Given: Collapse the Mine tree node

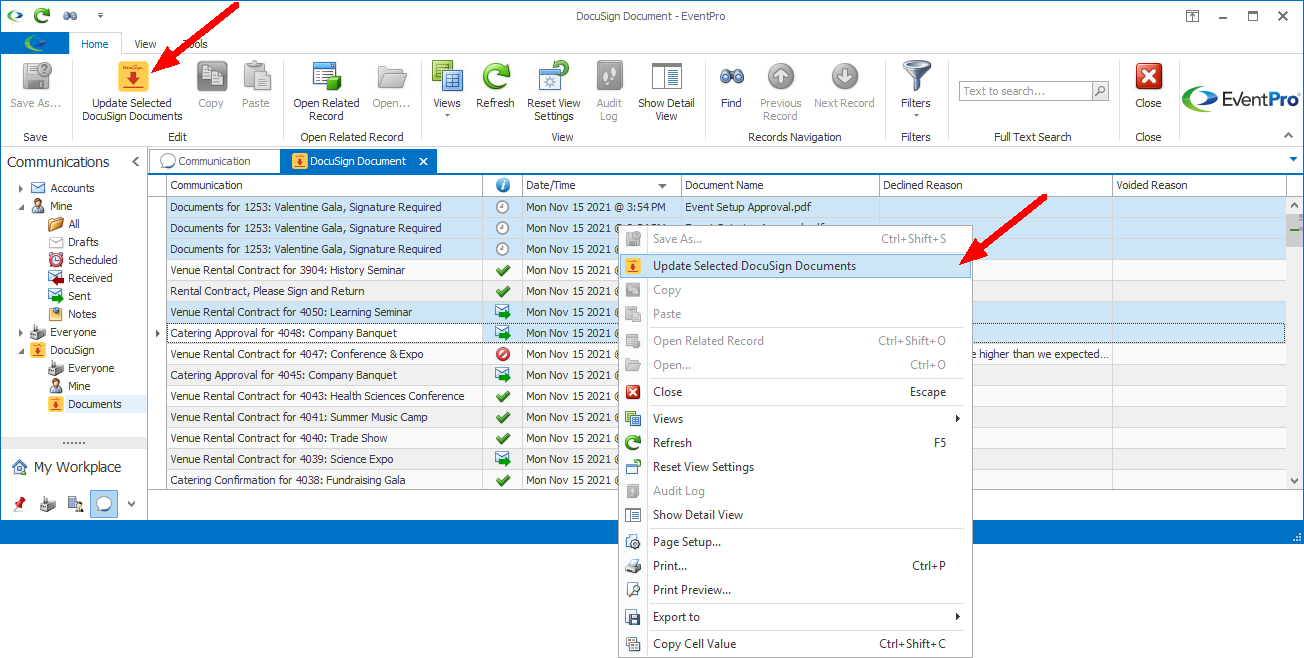Looking at the screenshot, I should (21, 206).
